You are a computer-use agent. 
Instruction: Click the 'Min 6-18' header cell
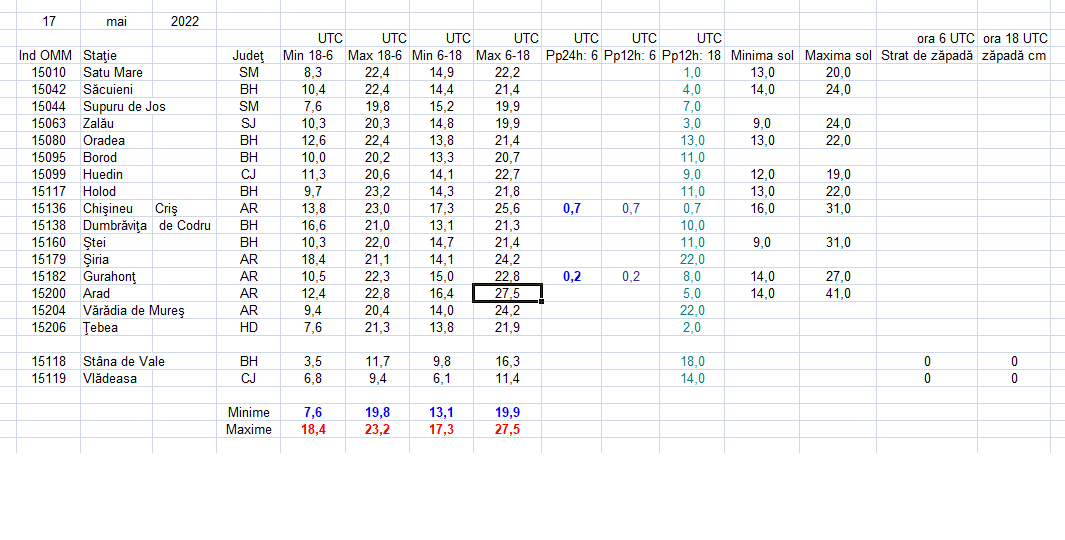pos(441,56)
